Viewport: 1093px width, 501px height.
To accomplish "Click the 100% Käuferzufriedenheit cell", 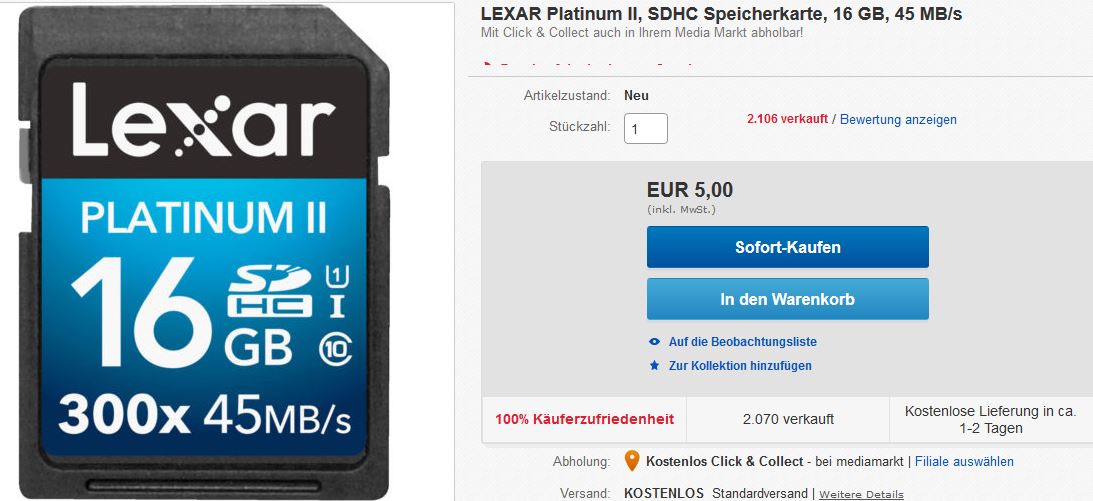I will 584,419.
